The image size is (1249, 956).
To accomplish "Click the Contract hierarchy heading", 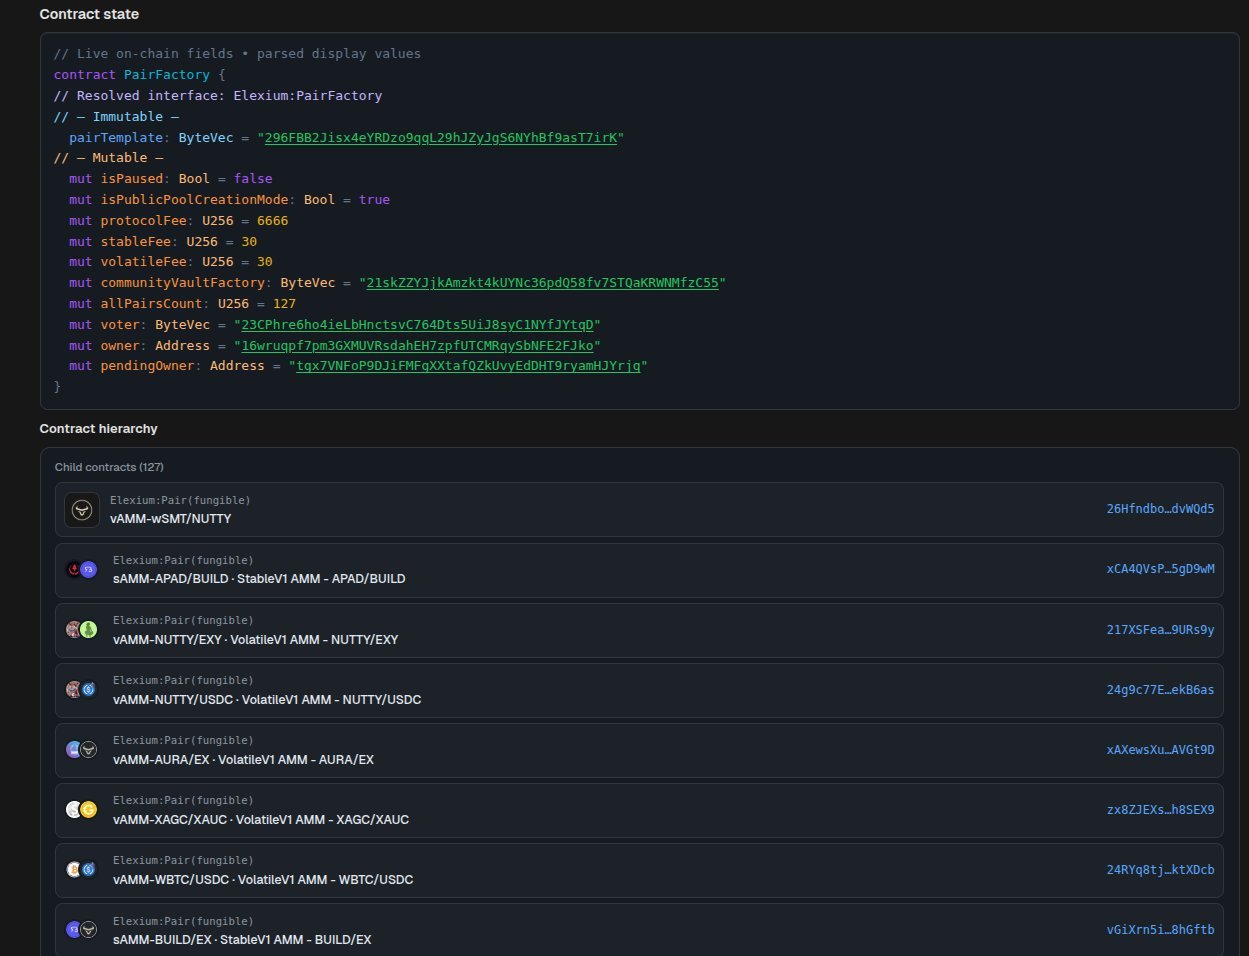I will click(x=99, y=429).
